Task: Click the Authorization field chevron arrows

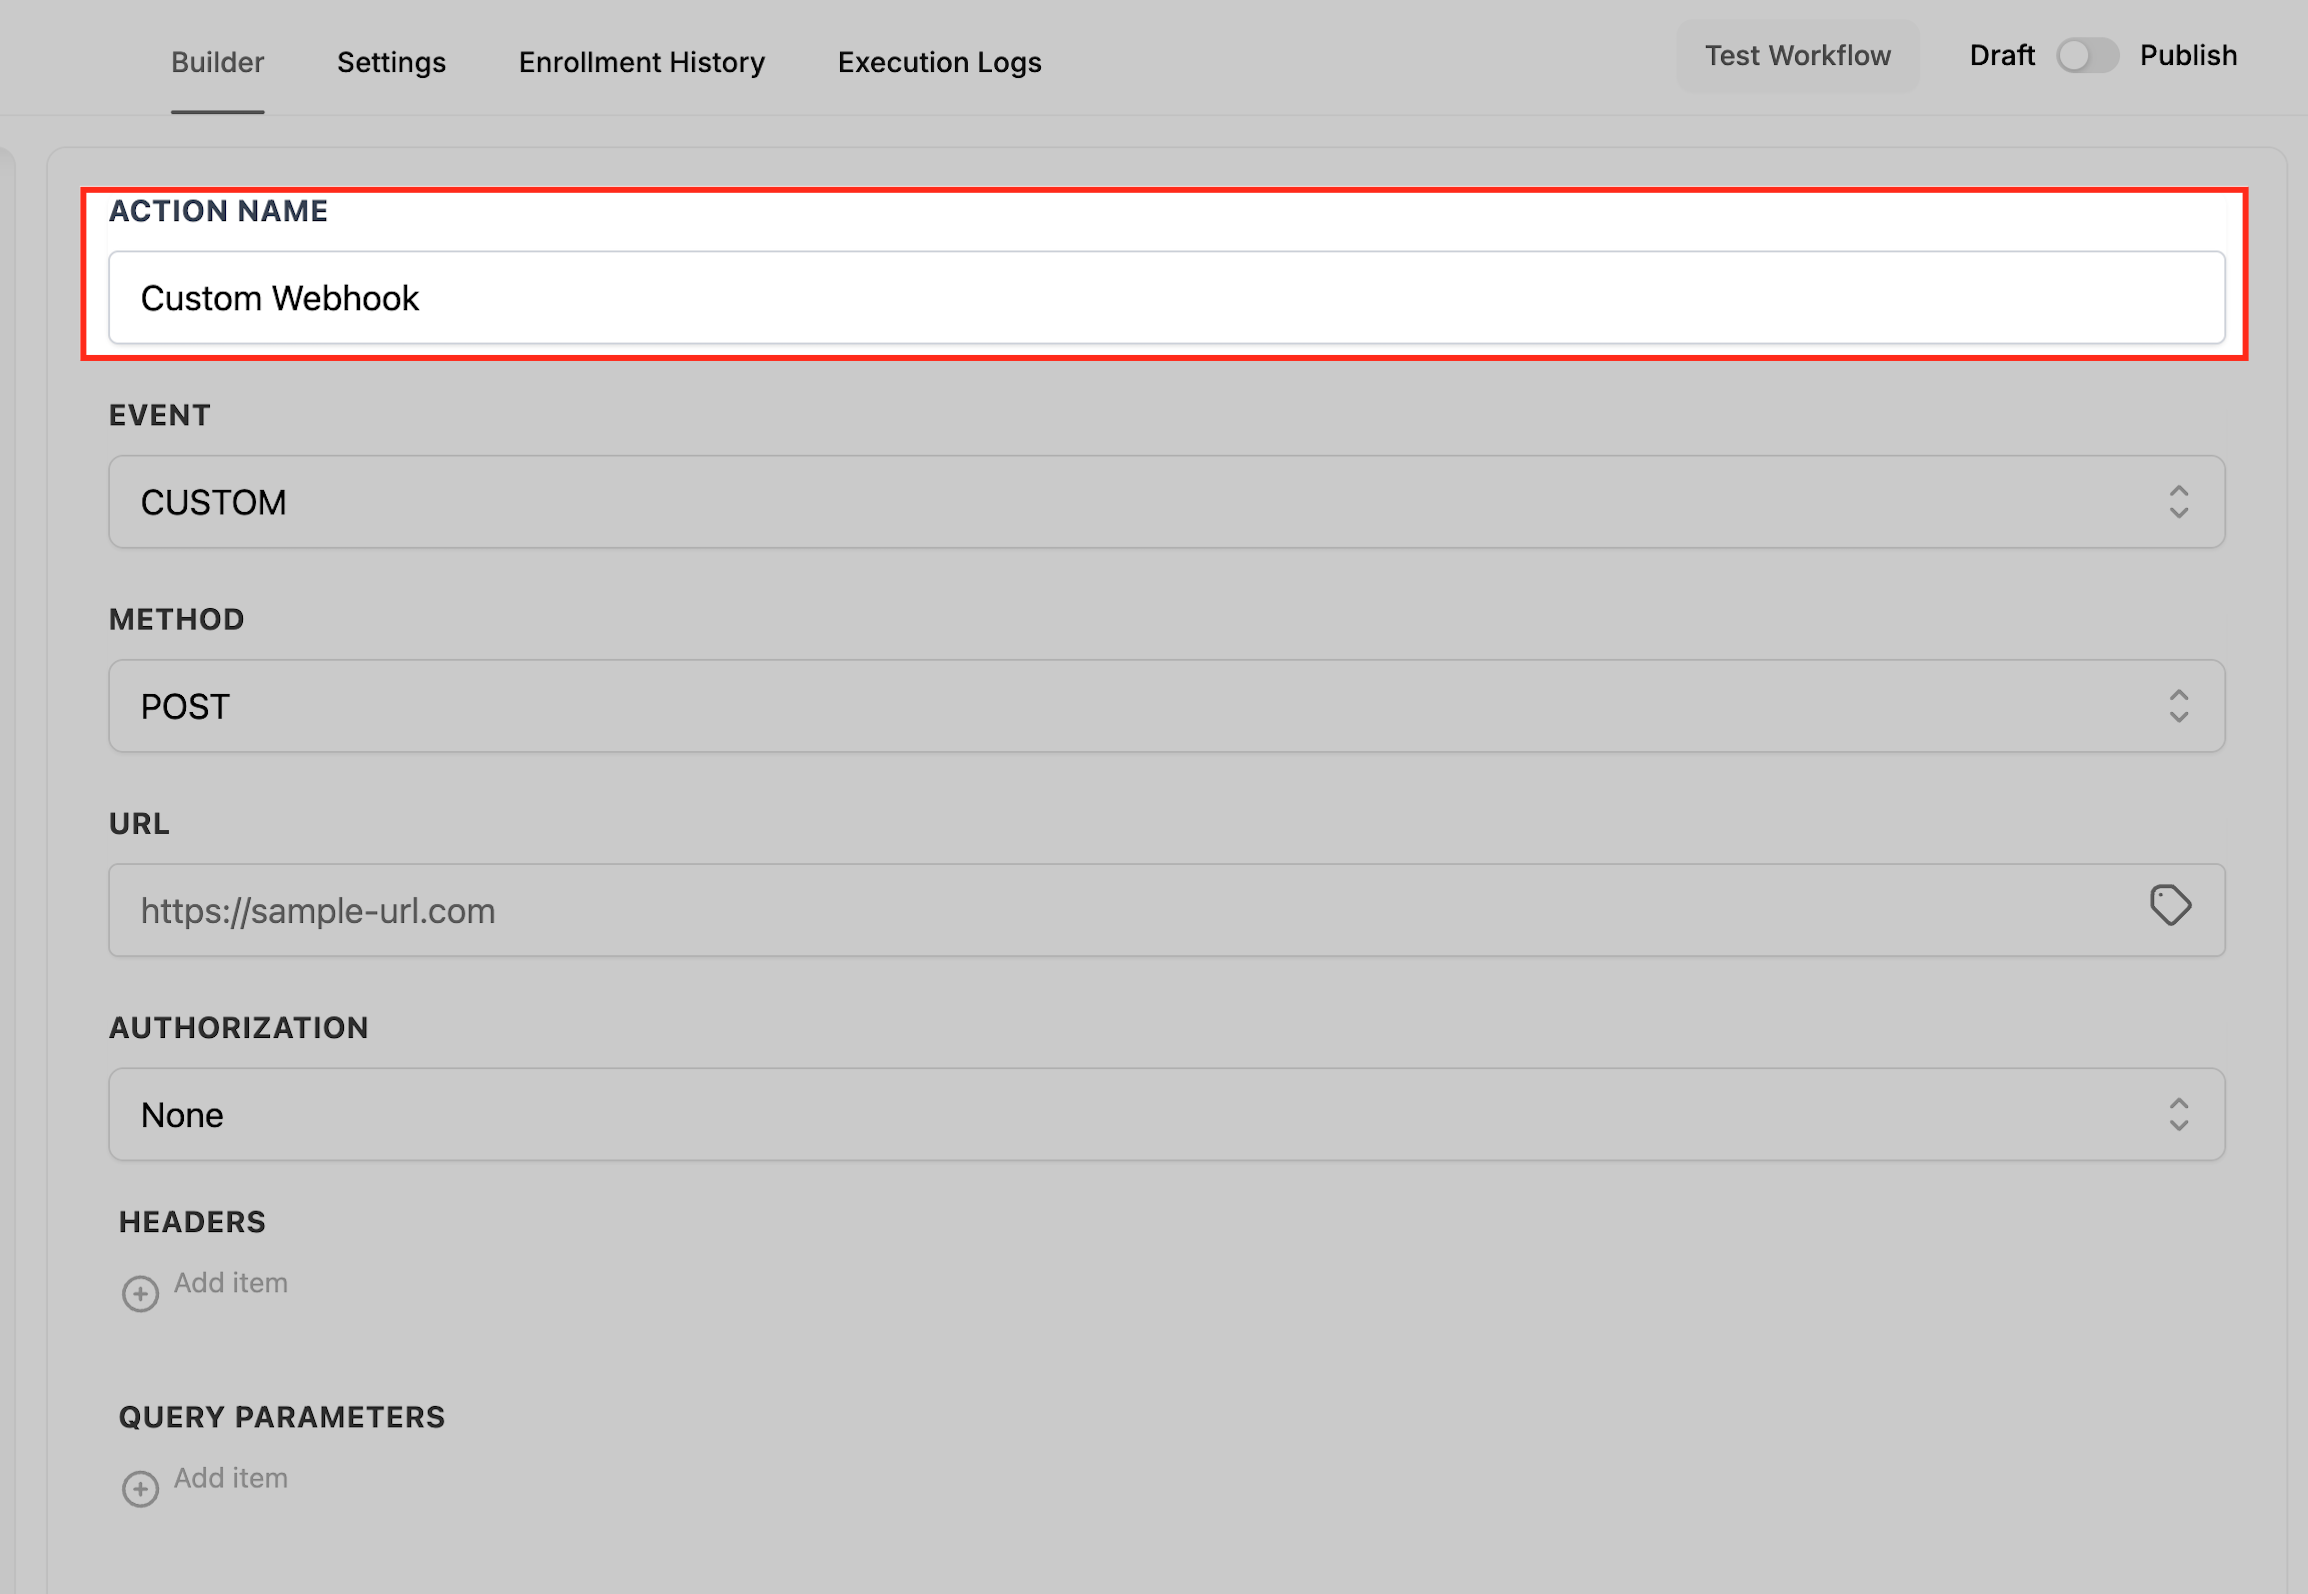Action: click(x=2178, y=1114)
